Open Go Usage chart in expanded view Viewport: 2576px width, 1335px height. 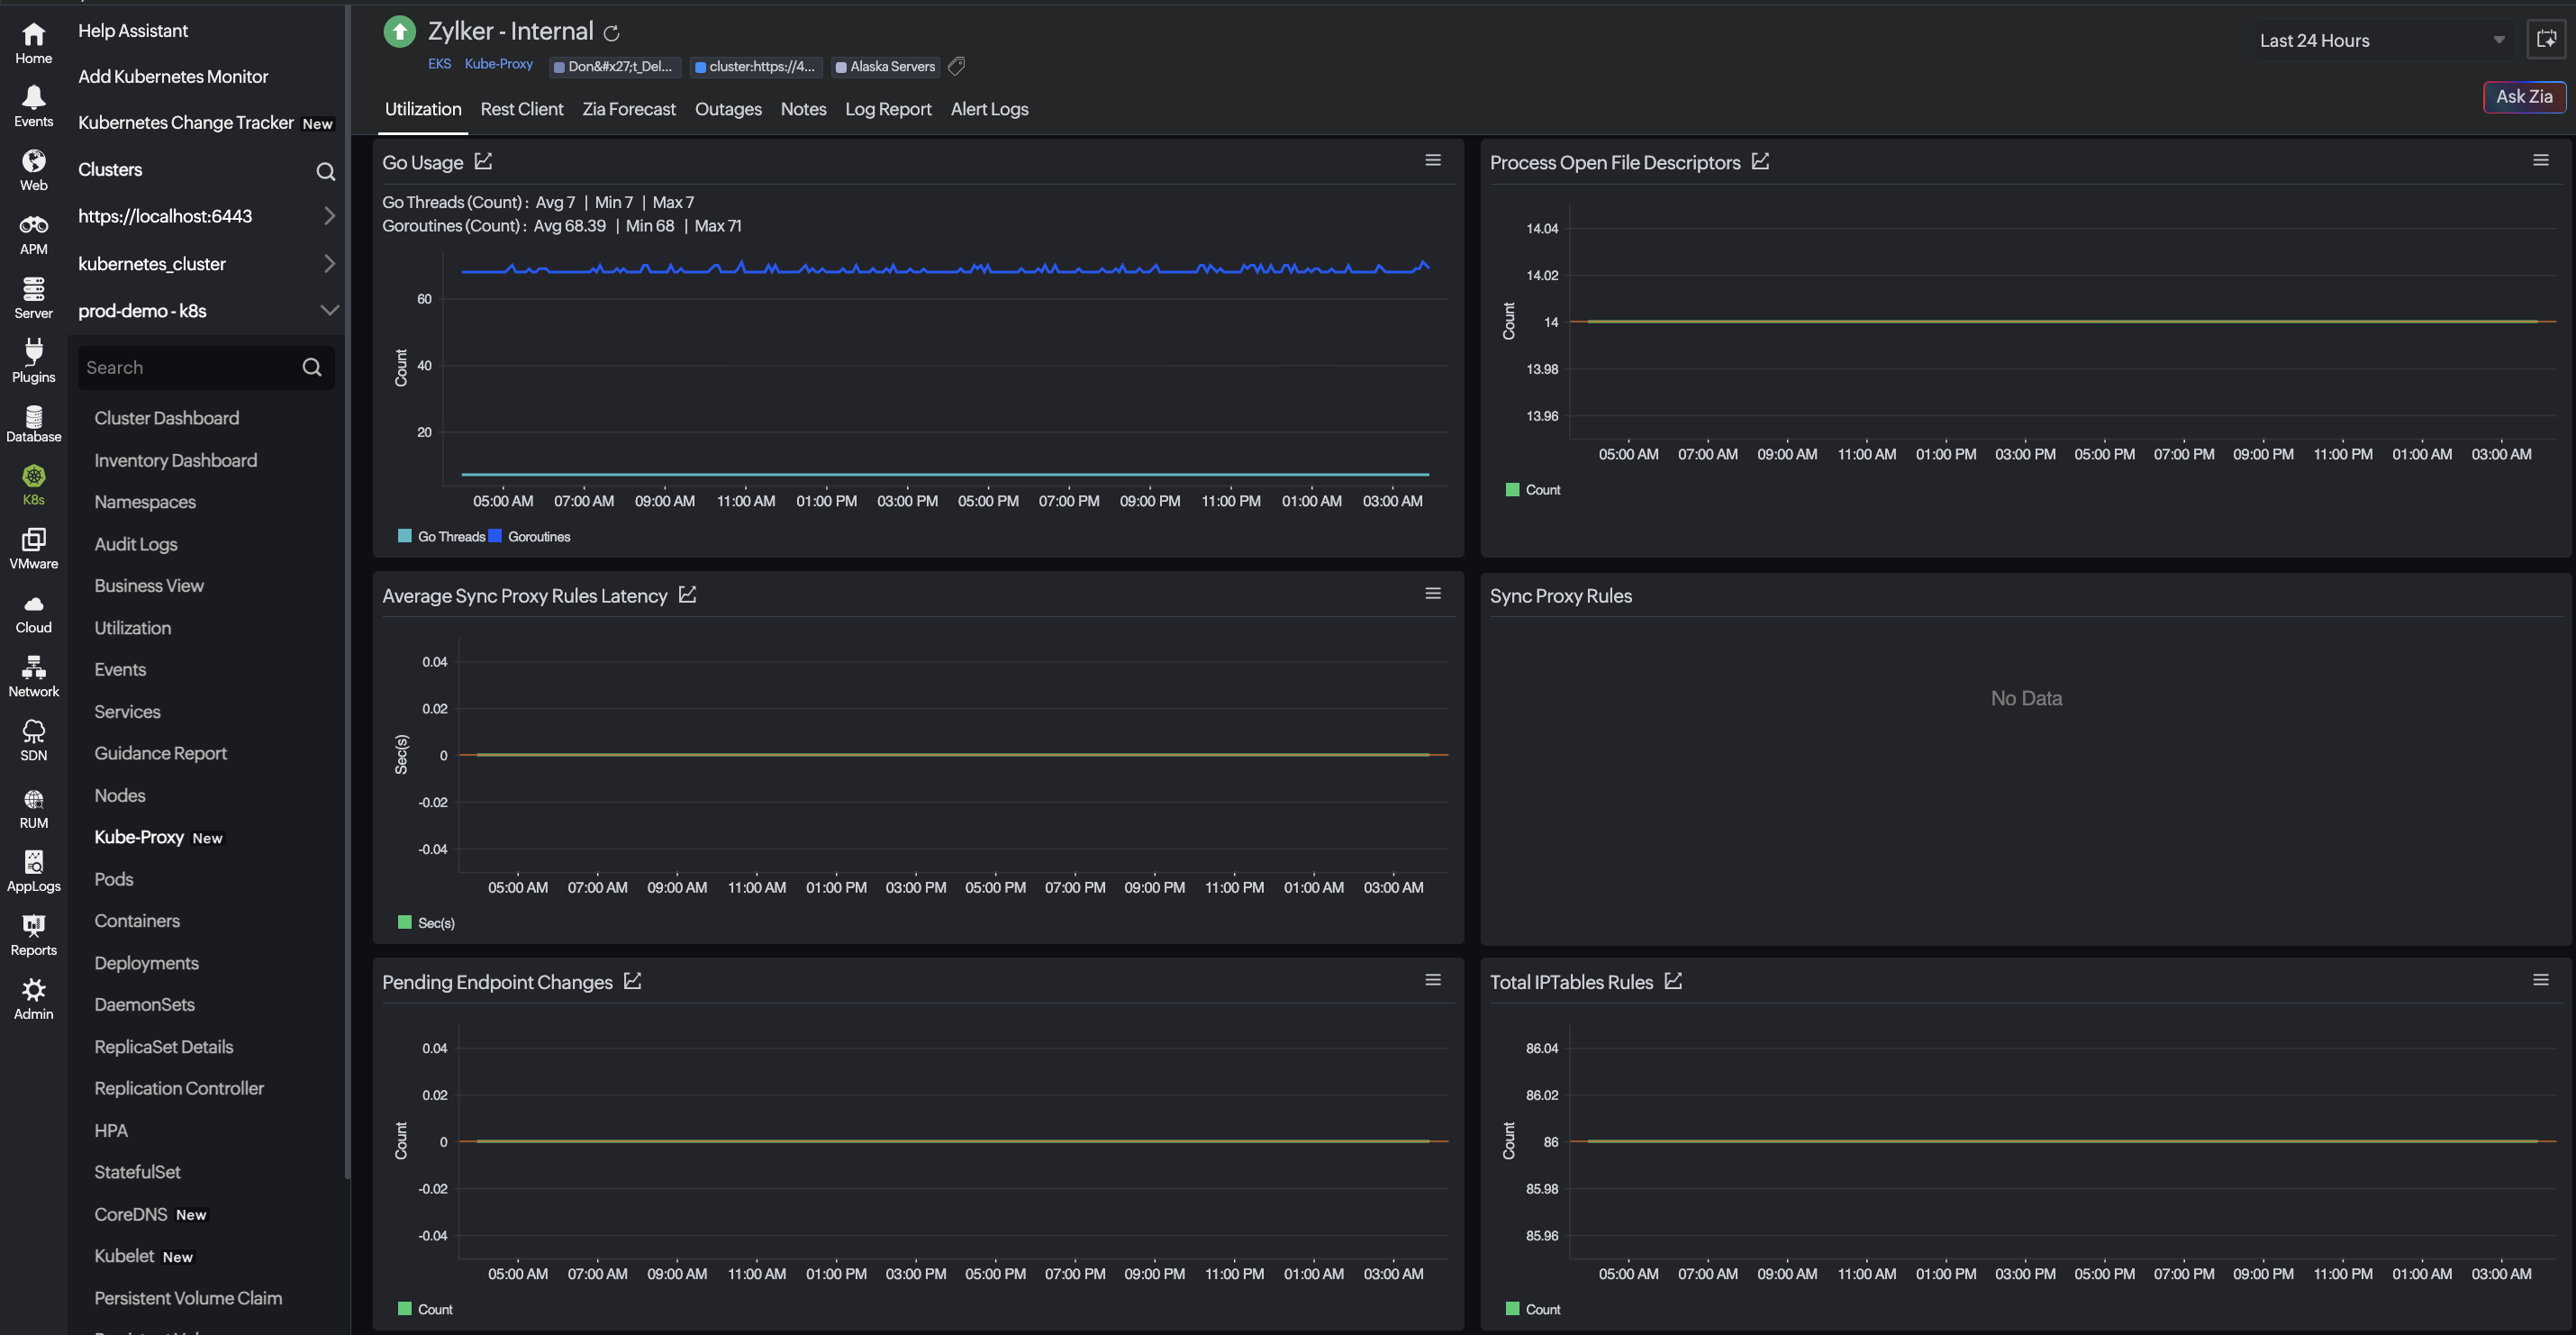point(483,161)
